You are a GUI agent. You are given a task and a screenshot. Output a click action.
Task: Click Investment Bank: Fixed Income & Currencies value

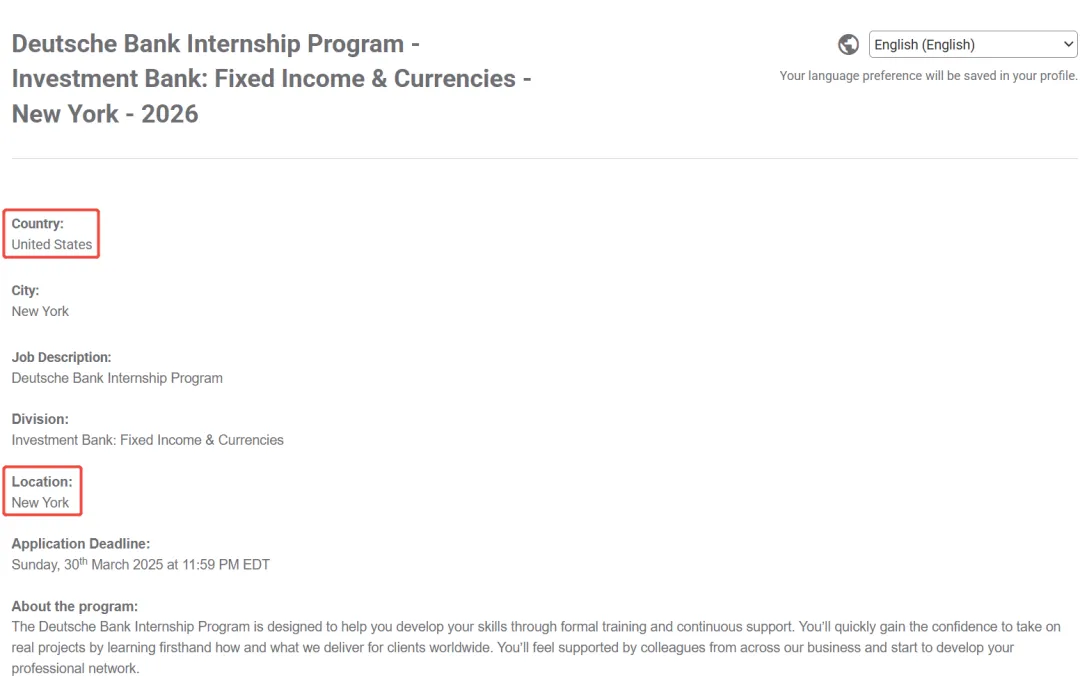coord(147,440)
